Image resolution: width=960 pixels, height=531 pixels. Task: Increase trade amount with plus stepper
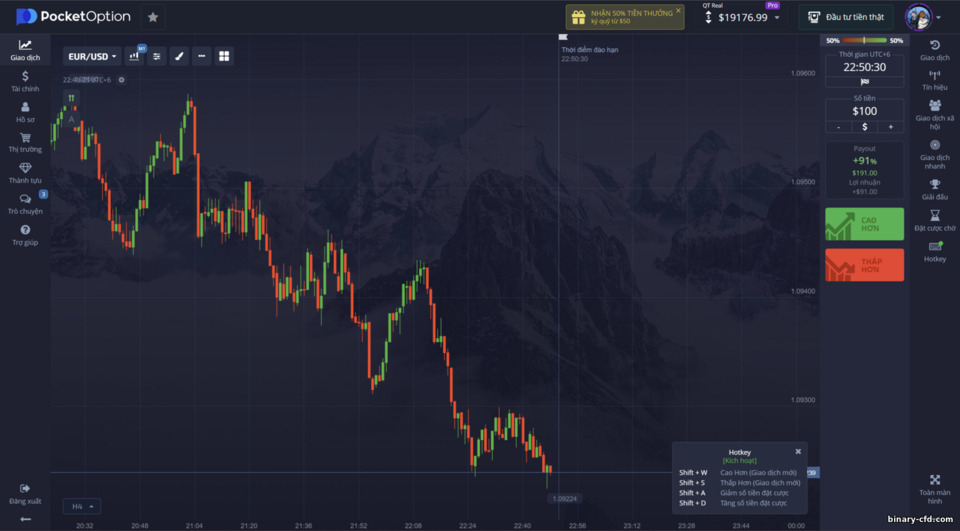[x=890, y=127]
